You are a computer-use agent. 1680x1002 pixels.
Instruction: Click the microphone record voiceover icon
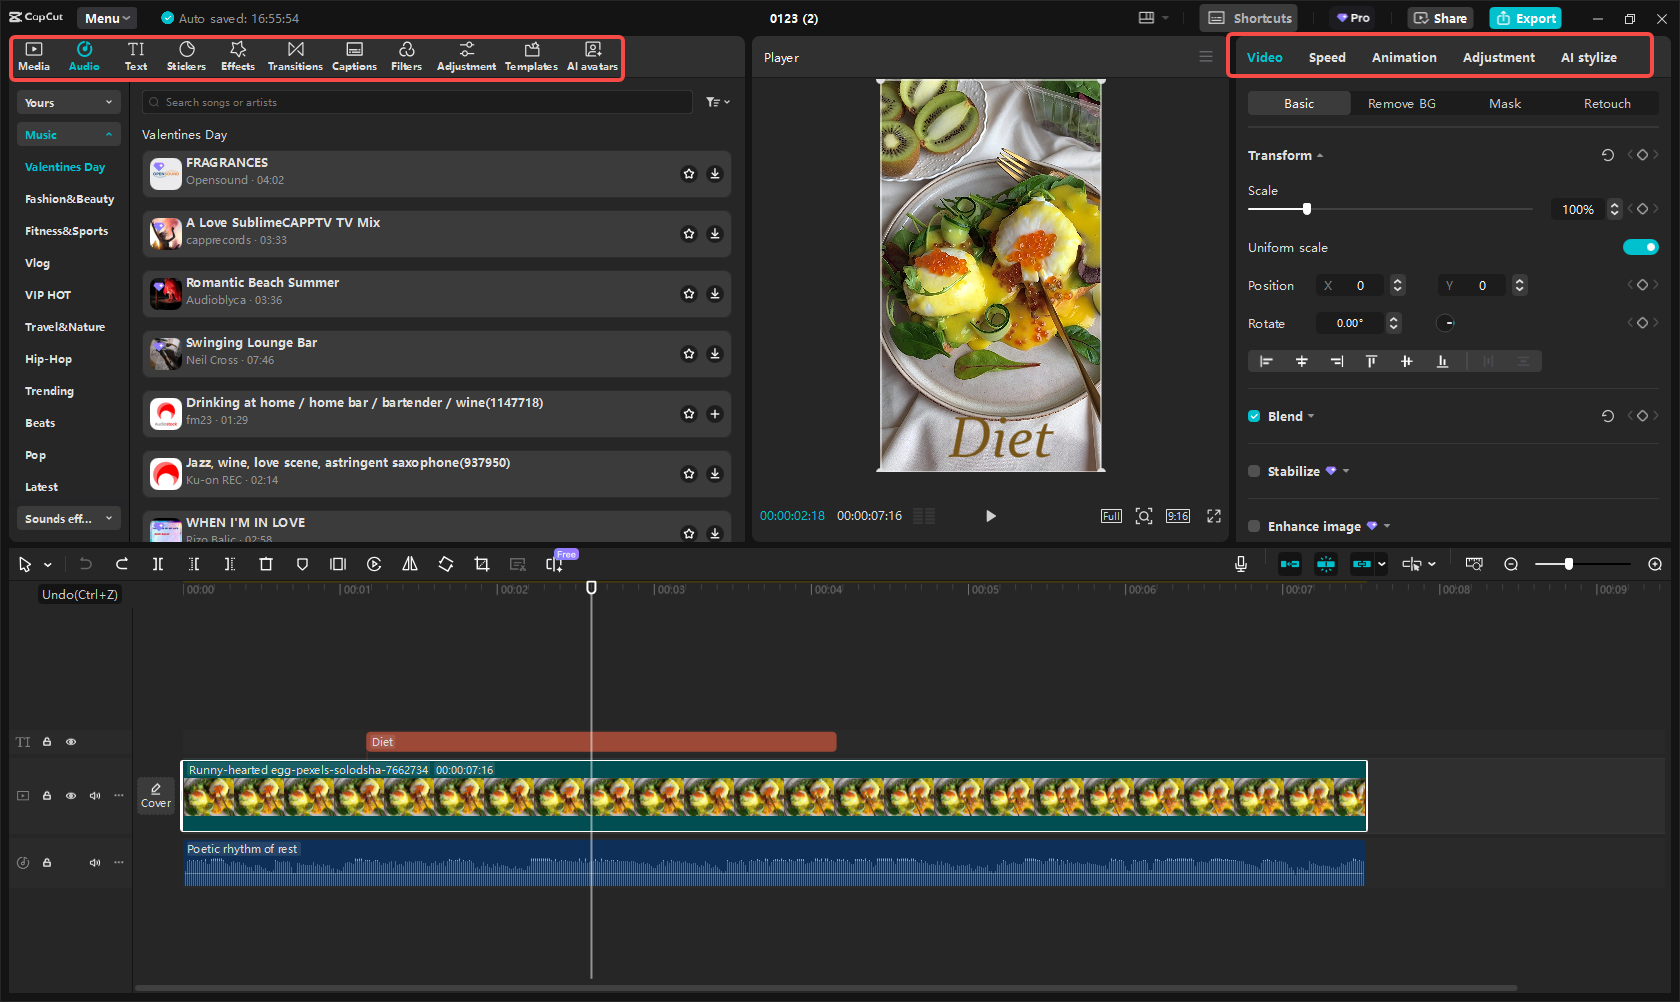pyautogui.click(x=1240, y=564)
